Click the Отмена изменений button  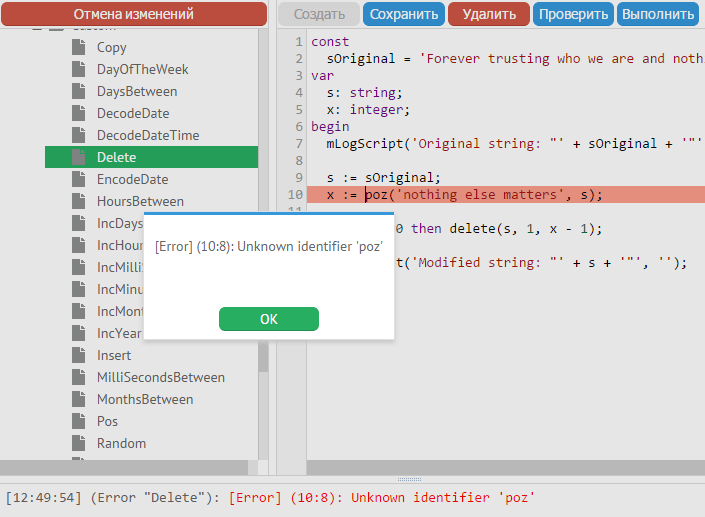point(133,14)
